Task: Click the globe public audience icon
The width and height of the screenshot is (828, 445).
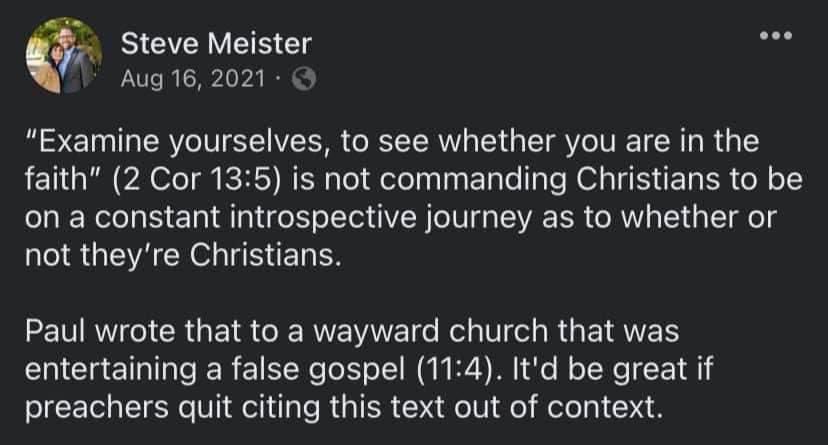Action: [x=304, y=79]
